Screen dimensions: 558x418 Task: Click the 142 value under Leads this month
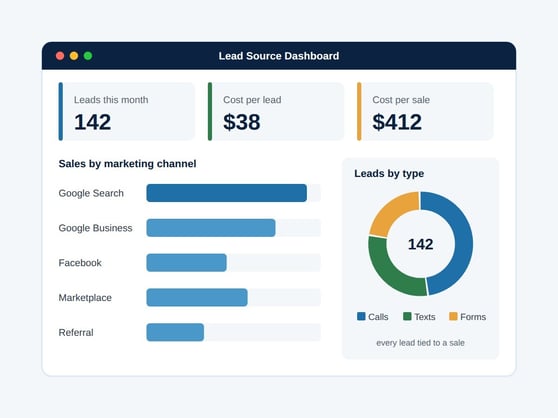[x=93, y=122]
